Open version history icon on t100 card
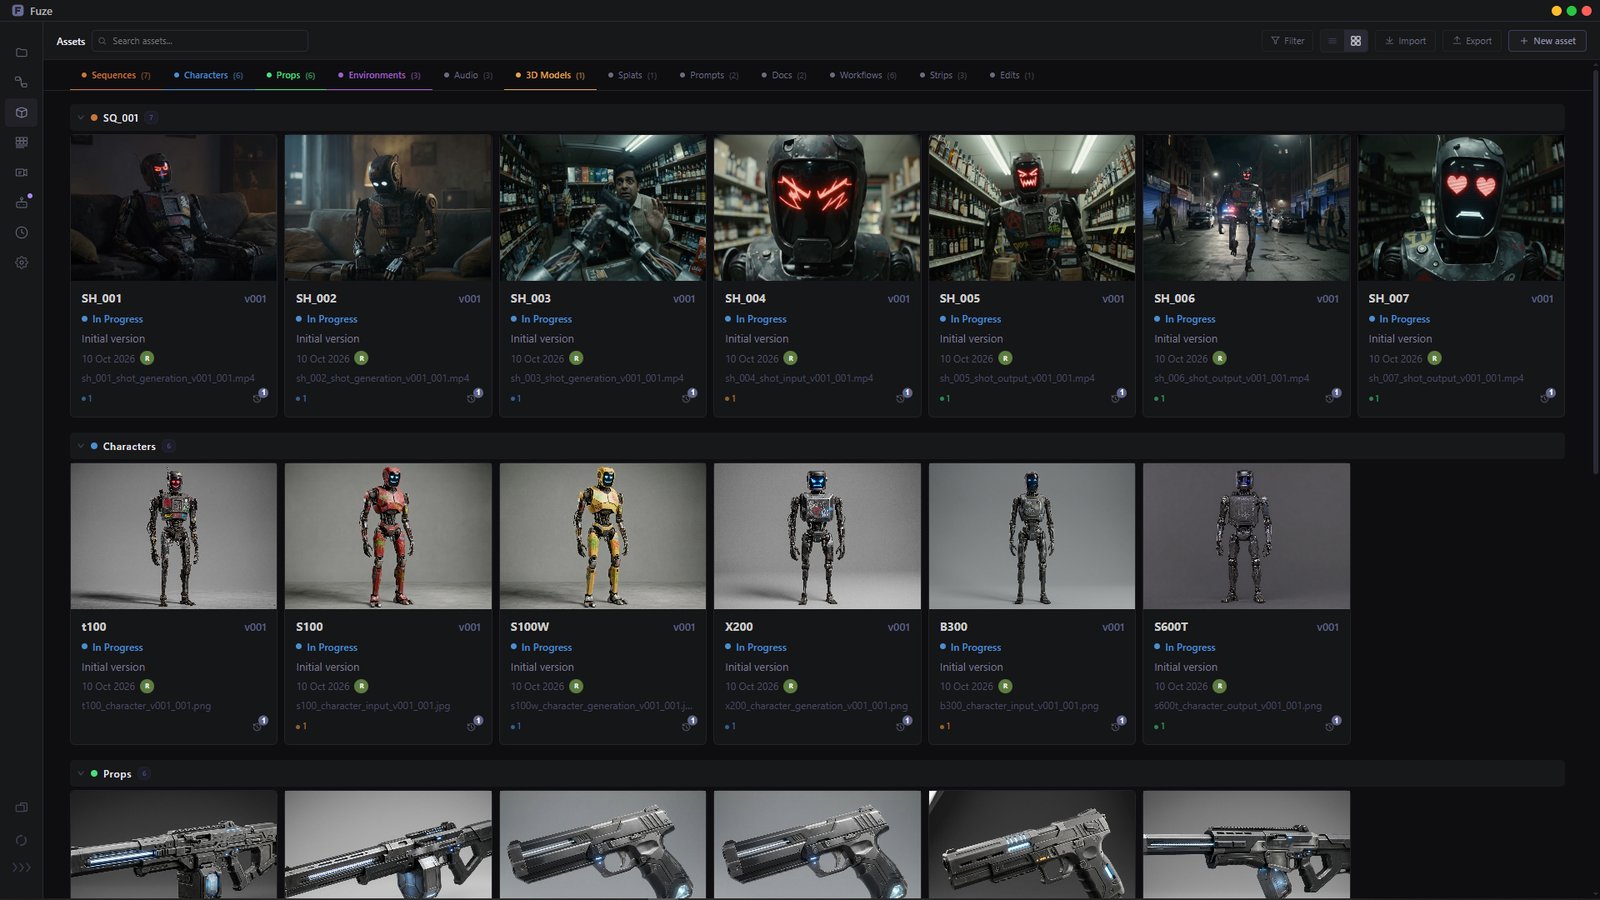The width and height of the screenshot is (1600, 900). [259, 724]
